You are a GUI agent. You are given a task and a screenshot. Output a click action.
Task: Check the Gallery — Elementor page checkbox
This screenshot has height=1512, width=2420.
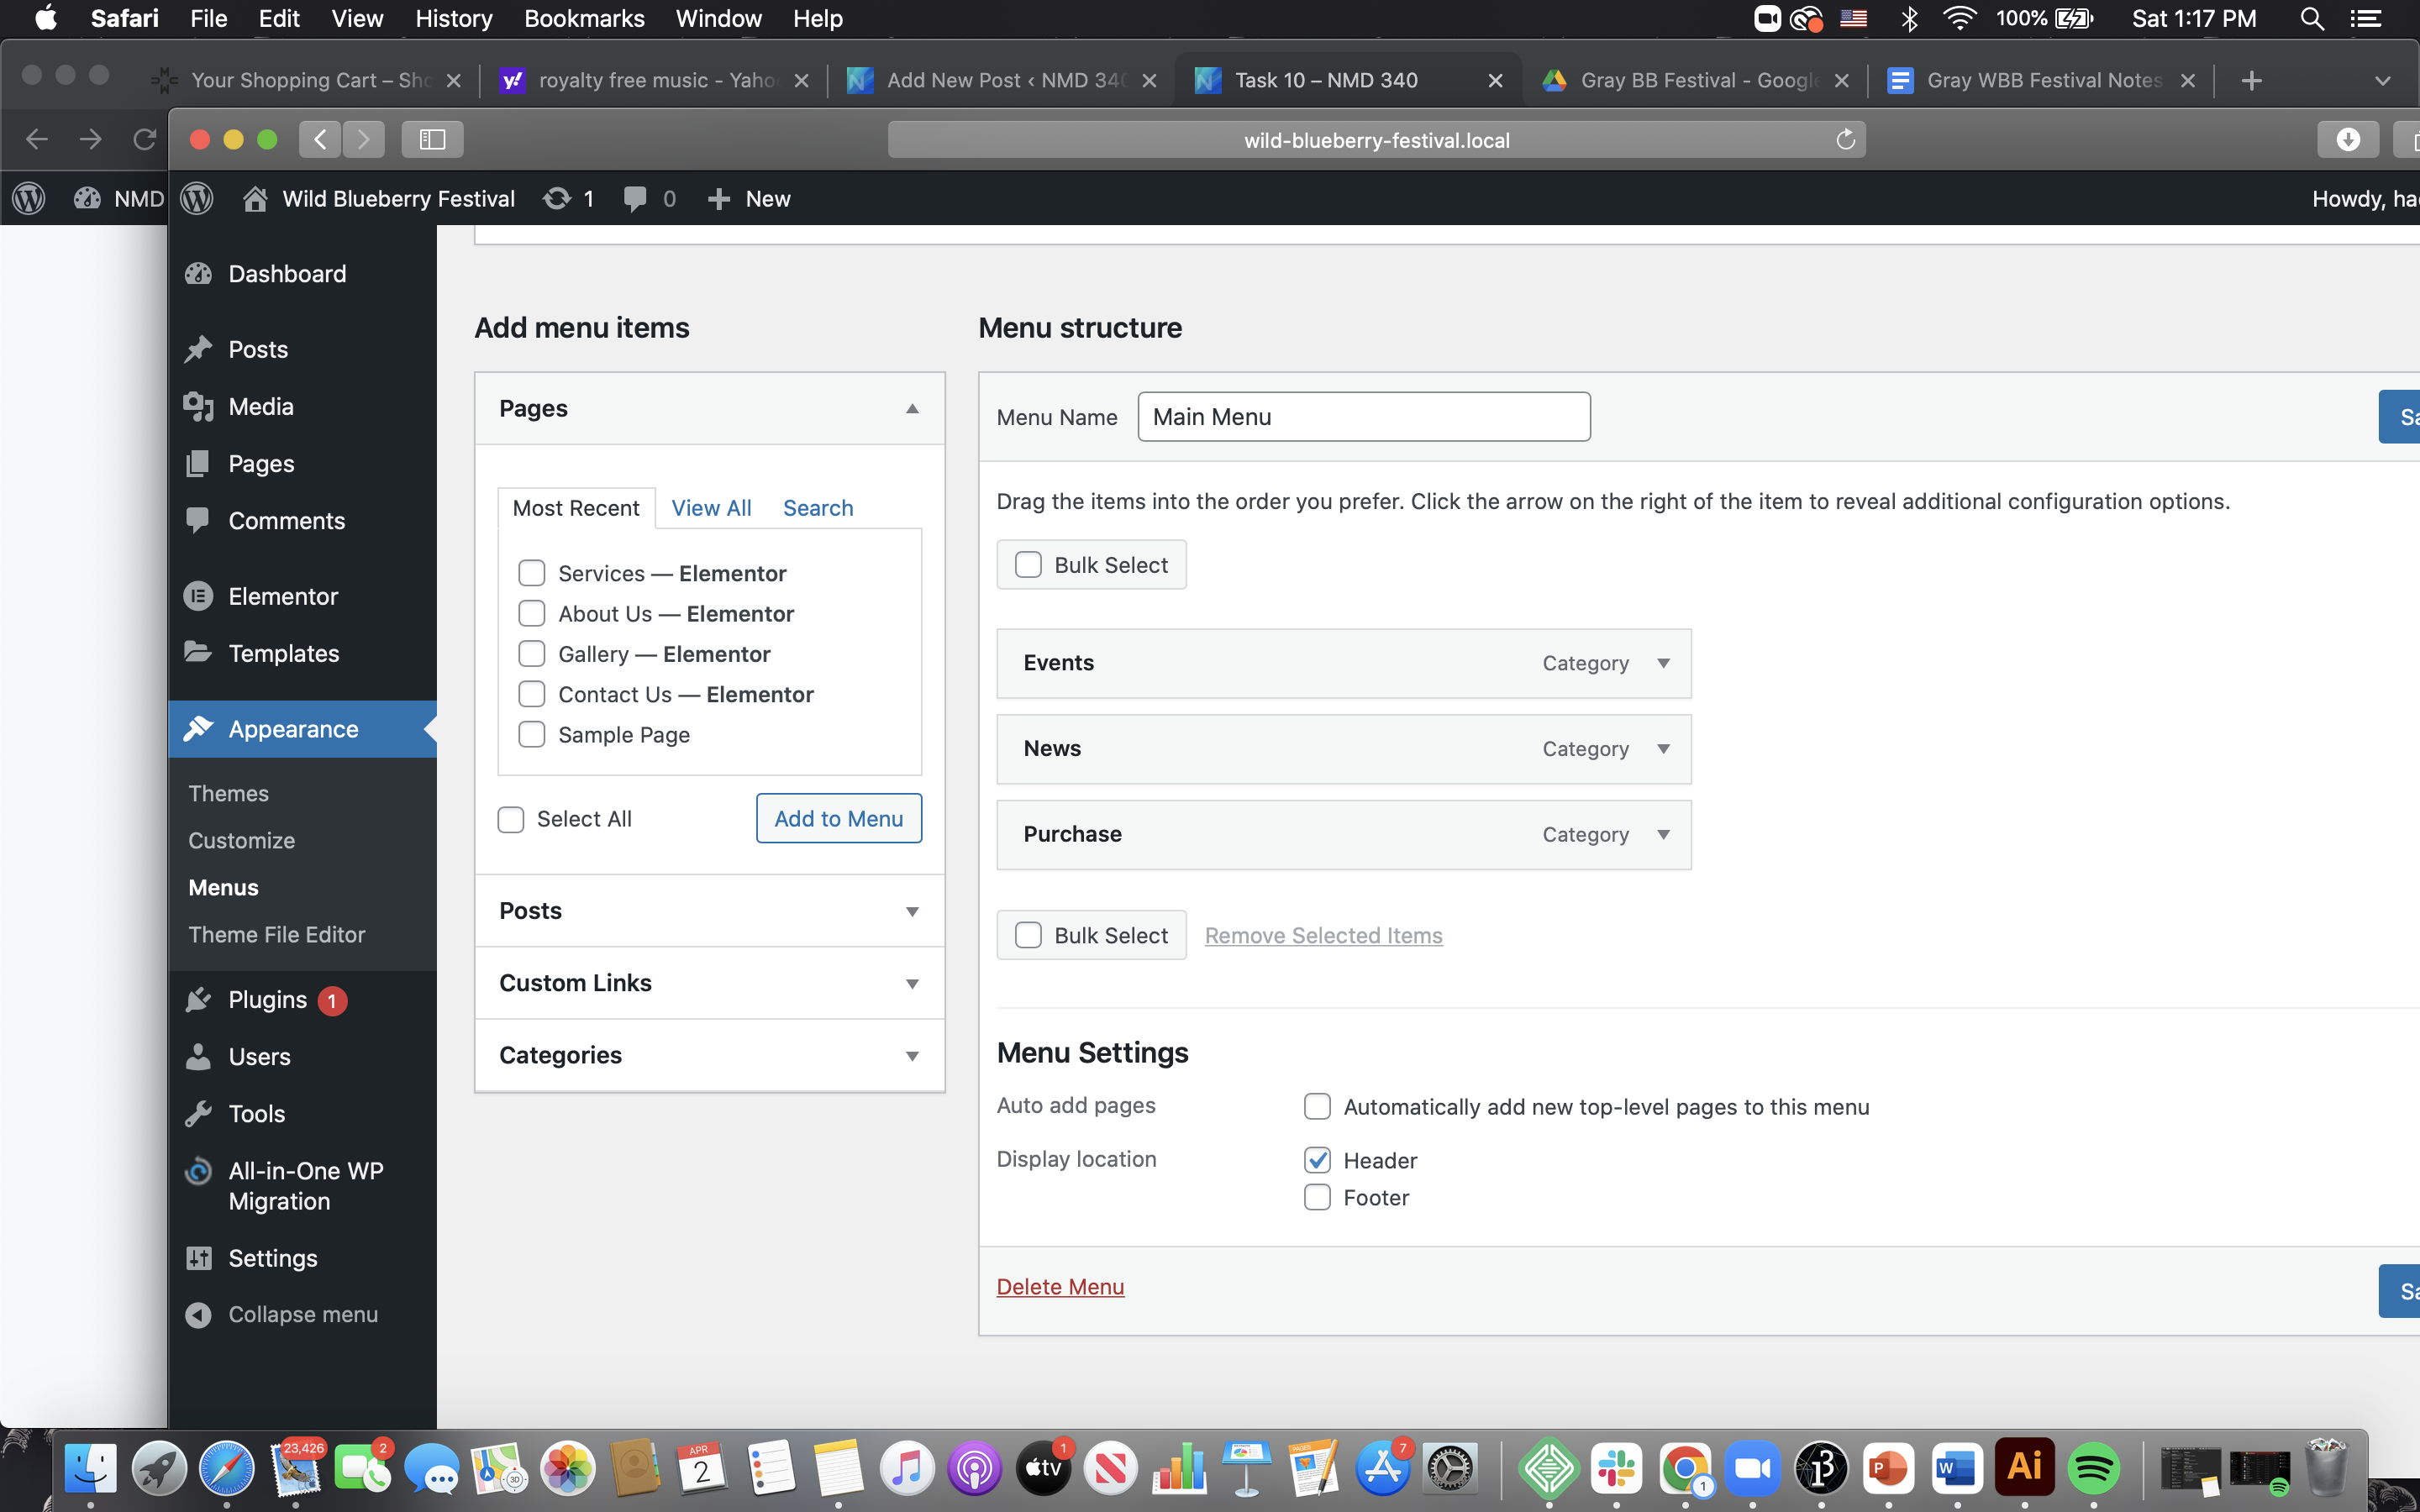(532, 654)
